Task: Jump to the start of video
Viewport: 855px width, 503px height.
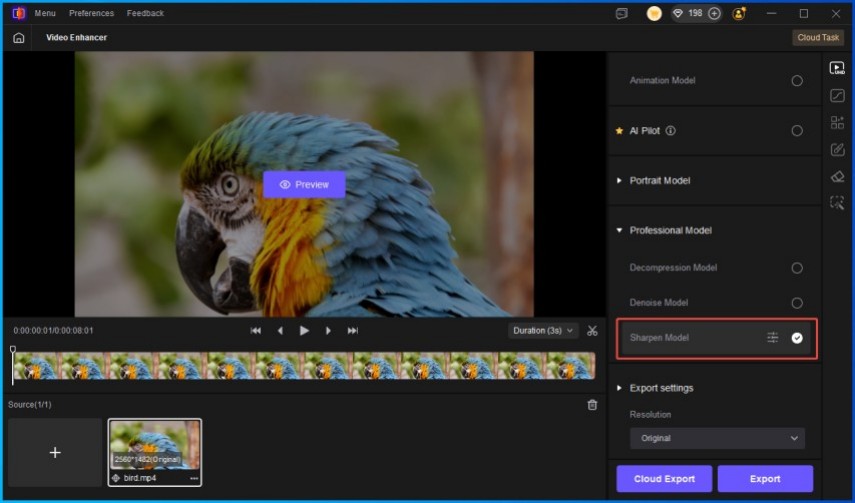Action: point(255,331)
